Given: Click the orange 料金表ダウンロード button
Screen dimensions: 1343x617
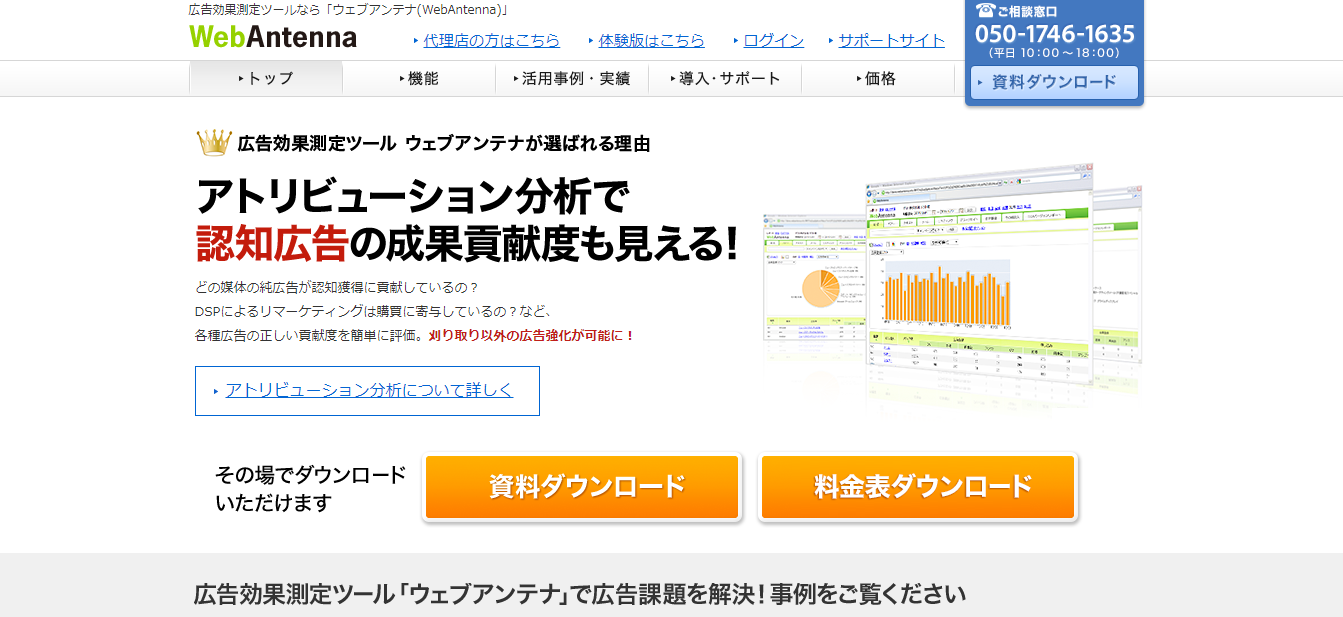Looking at the screenshot, I should click(918, 487).
